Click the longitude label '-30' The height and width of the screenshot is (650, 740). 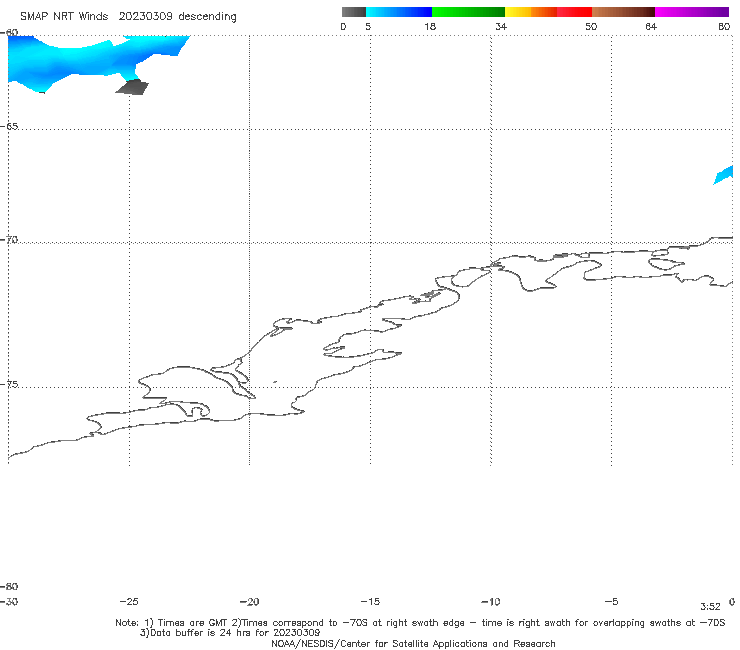9,601
